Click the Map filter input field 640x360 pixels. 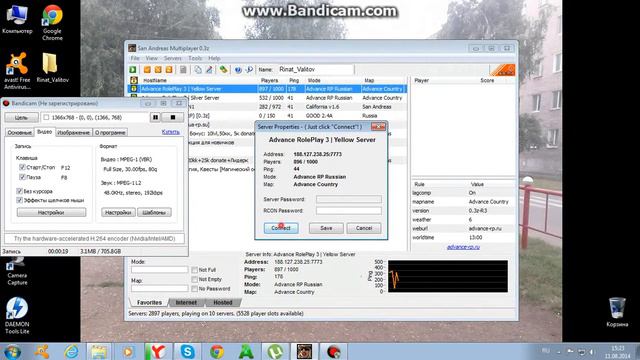coord(160,288)
